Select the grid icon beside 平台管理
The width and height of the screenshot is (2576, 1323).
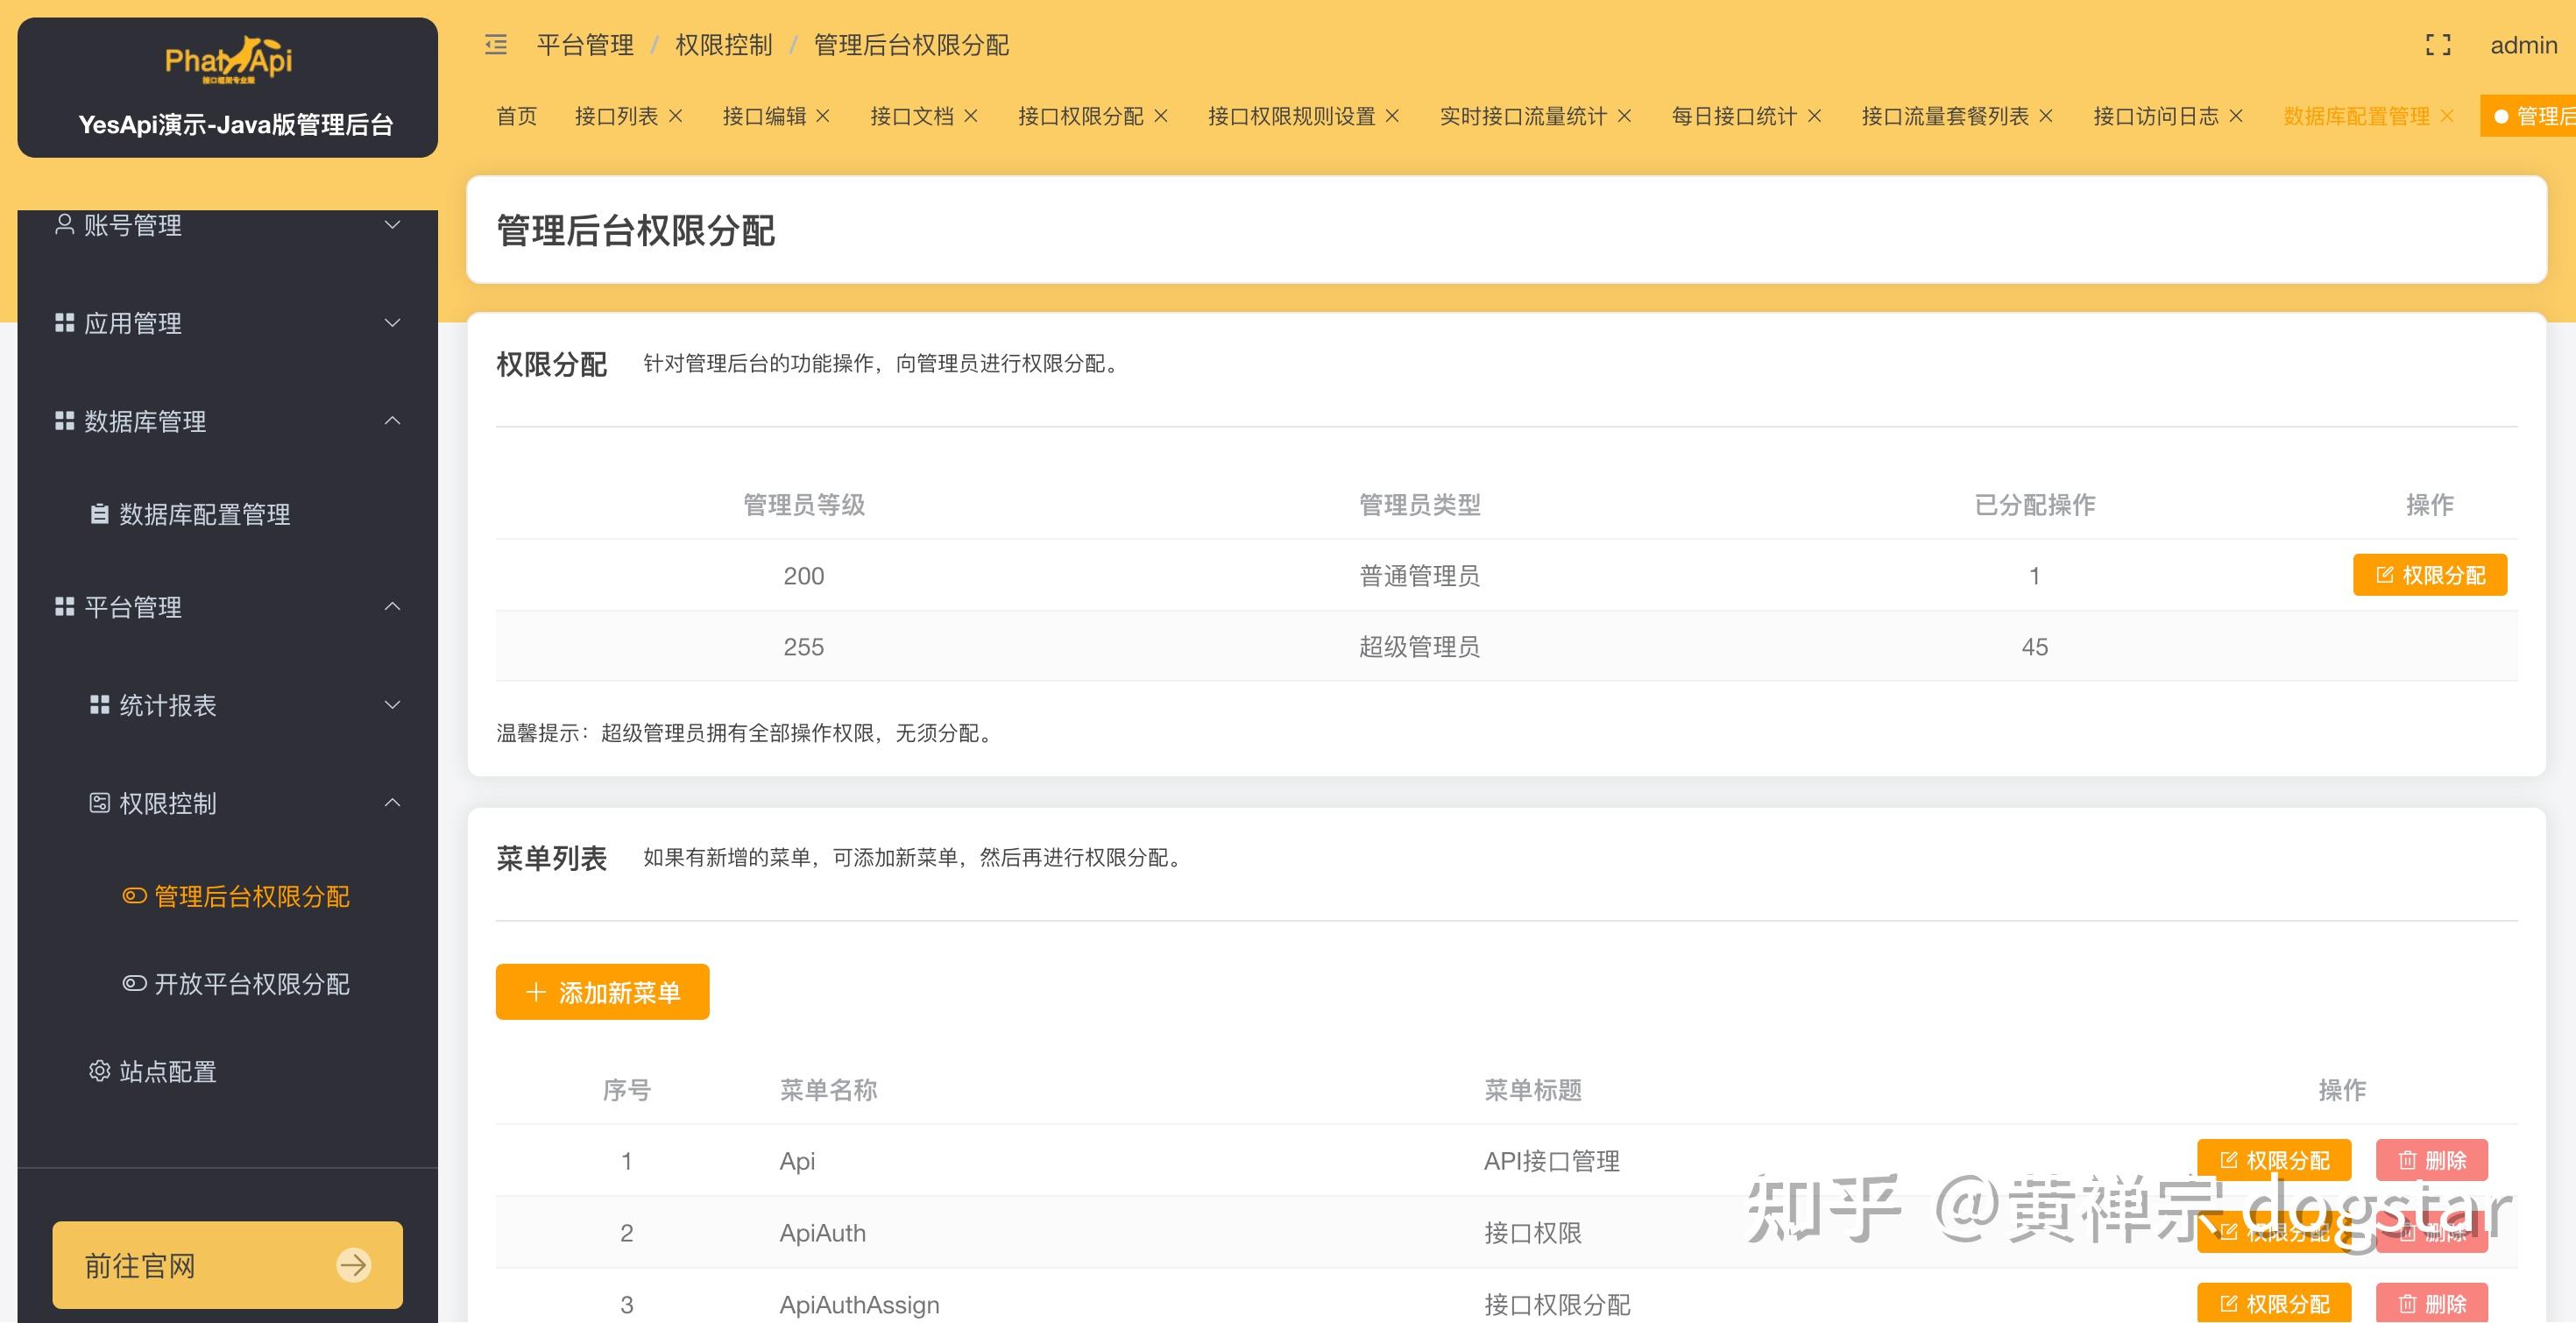click(63, 606)
